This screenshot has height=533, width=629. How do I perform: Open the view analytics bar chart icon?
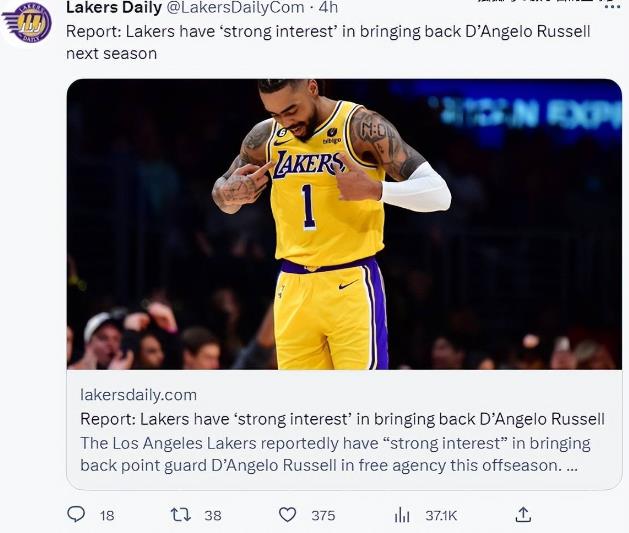(x=402, y=515)
